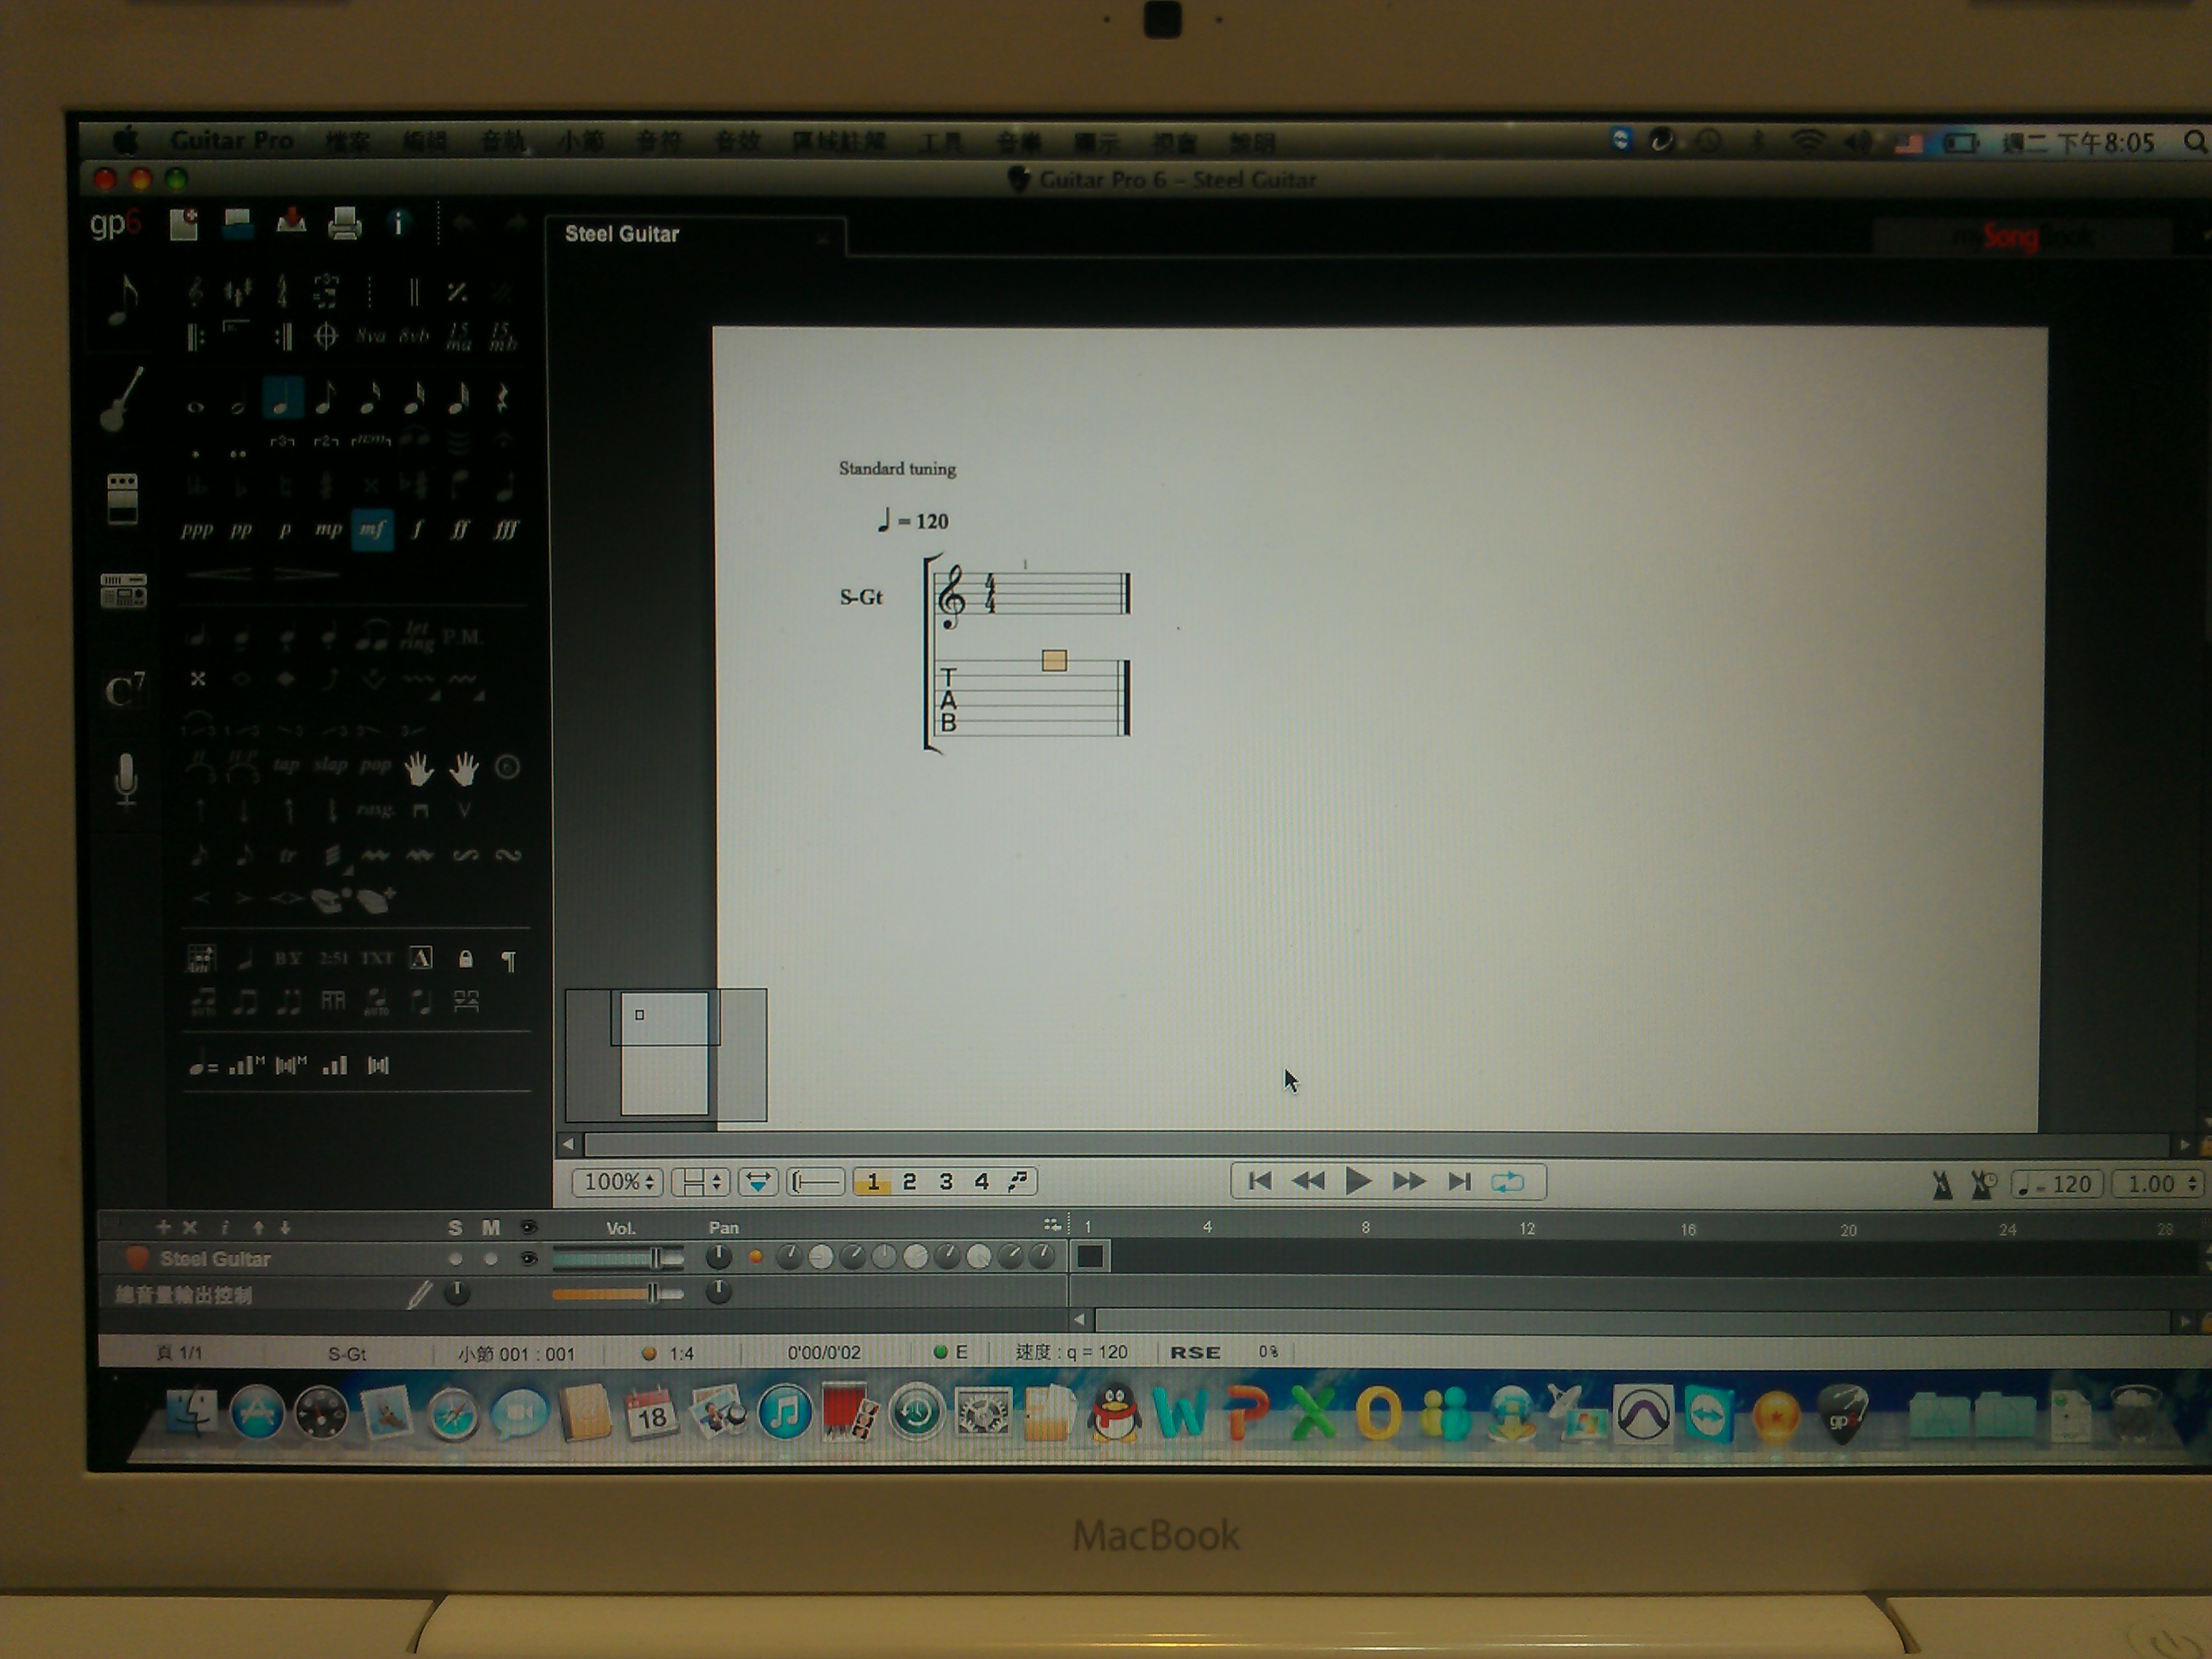Toggle loop playback button
This screenshot has width=2212, height=1659.
click(1507, 1182)
